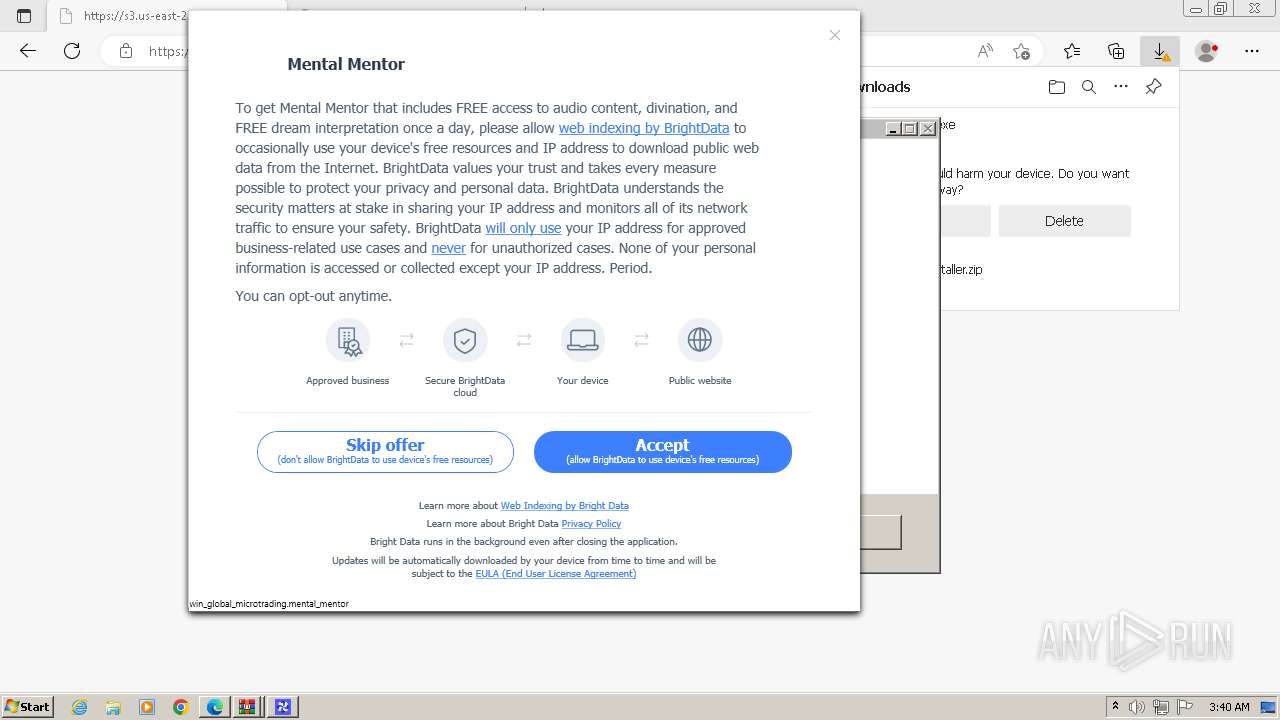Show hidden system tray icons
Viewport: 1280px width, 720px height.
coord(1115,706)
